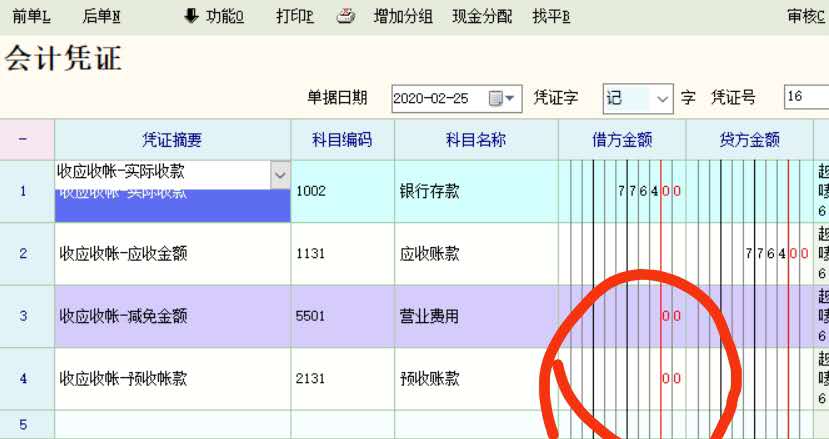Click the 借方金额 column header
Viewport: 829px width, 439px height.
point(621,140)
